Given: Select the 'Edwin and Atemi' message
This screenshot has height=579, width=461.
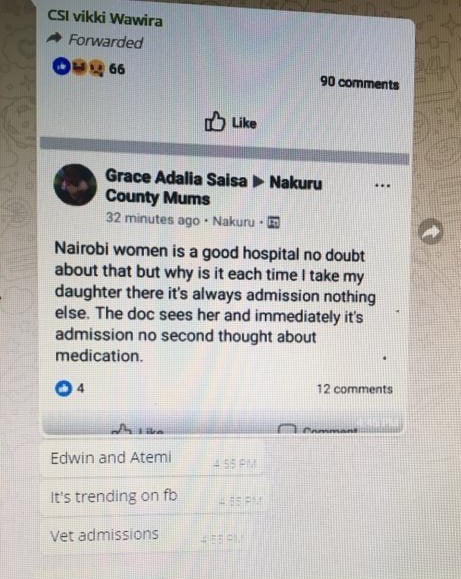Looking at the screenshot, I should 151,458.
